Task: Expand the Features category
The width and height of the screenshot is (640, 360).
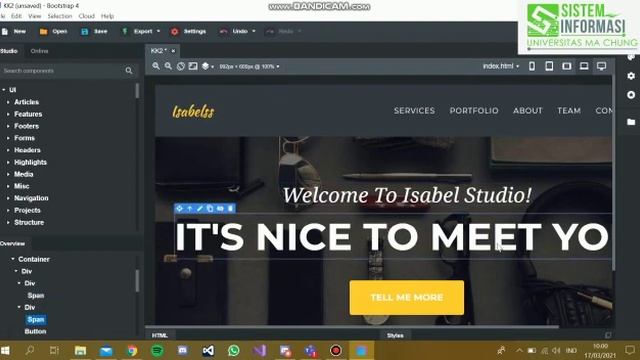Action: [x=8, y=114]
